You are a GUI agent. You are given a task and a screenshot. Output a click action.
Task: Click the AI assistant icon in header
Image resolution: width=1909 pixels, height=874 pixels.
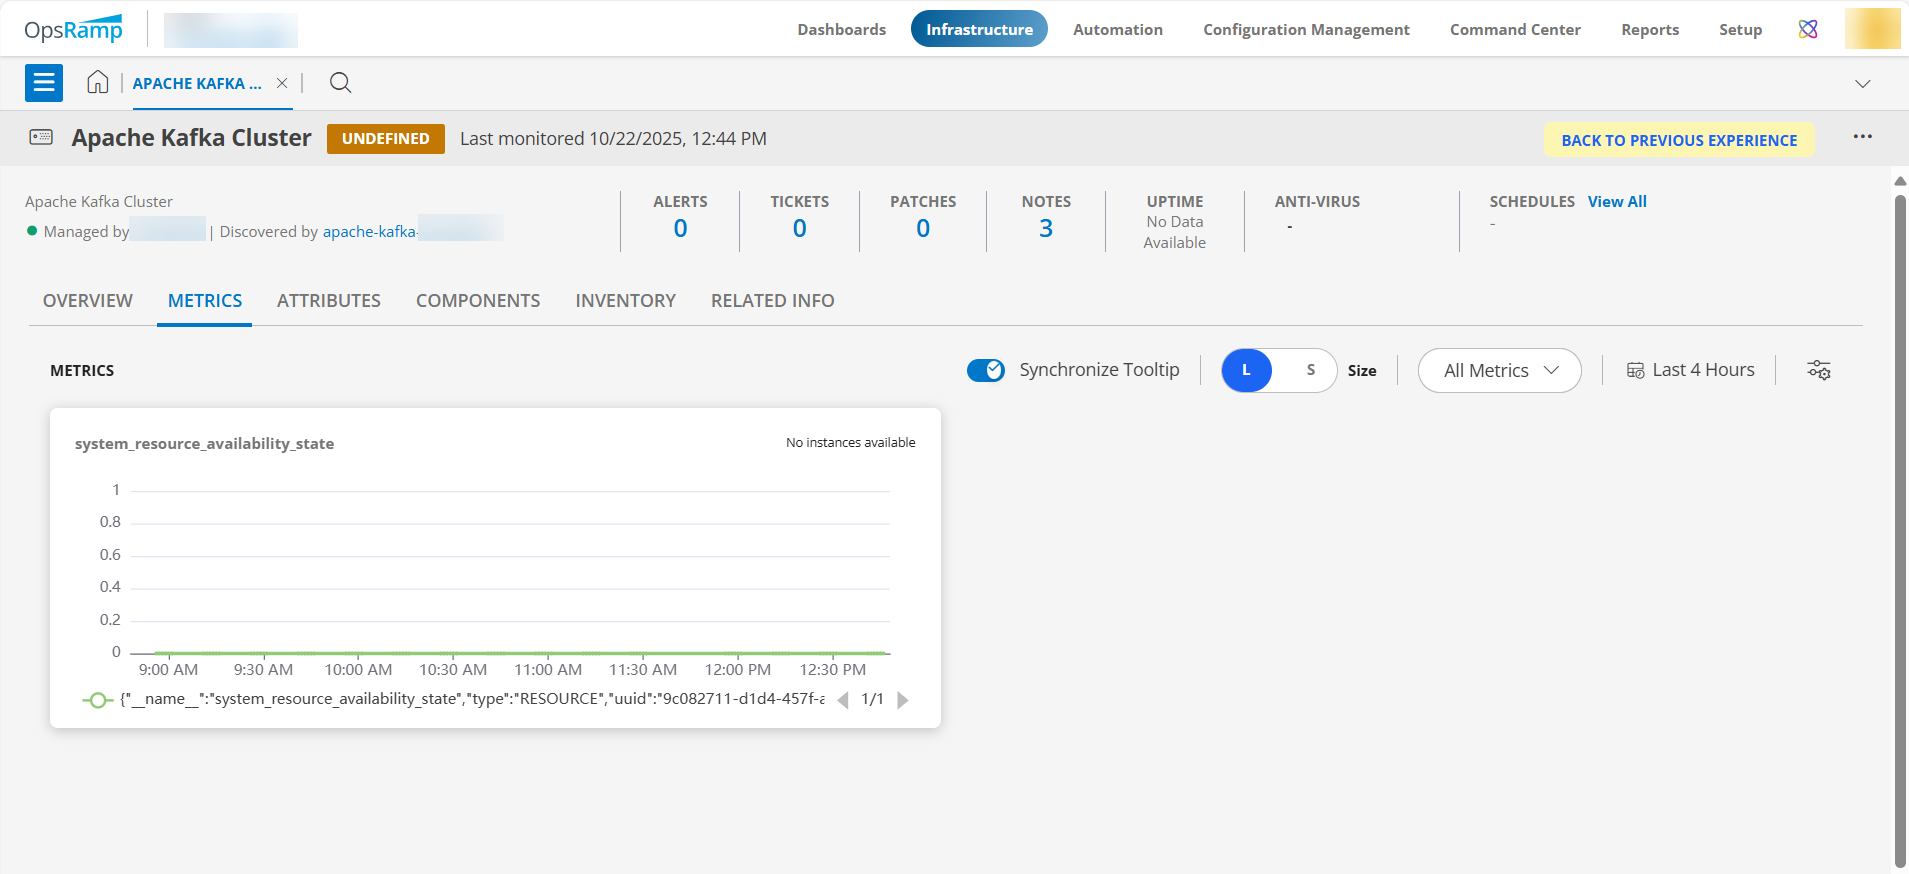coord(1808,29)
